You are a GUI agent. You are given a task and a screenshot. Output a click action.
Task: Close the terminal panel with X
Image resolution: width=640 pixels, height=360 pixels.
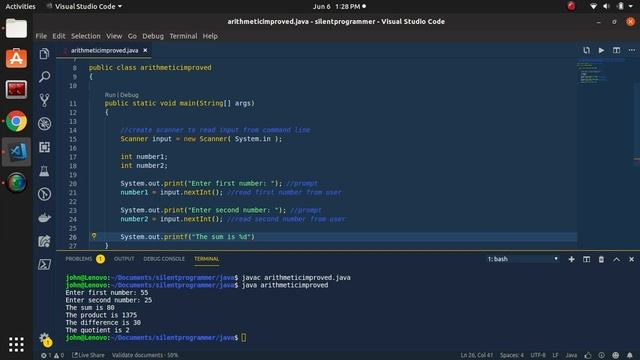pos(631,259)
